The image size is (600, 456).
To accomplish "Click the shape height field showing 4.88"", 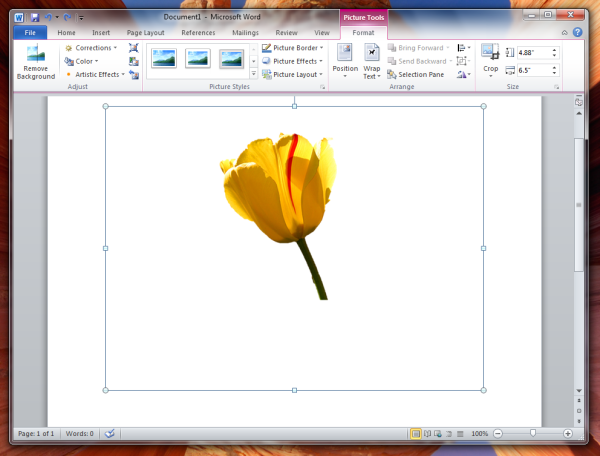I will 534,52.
